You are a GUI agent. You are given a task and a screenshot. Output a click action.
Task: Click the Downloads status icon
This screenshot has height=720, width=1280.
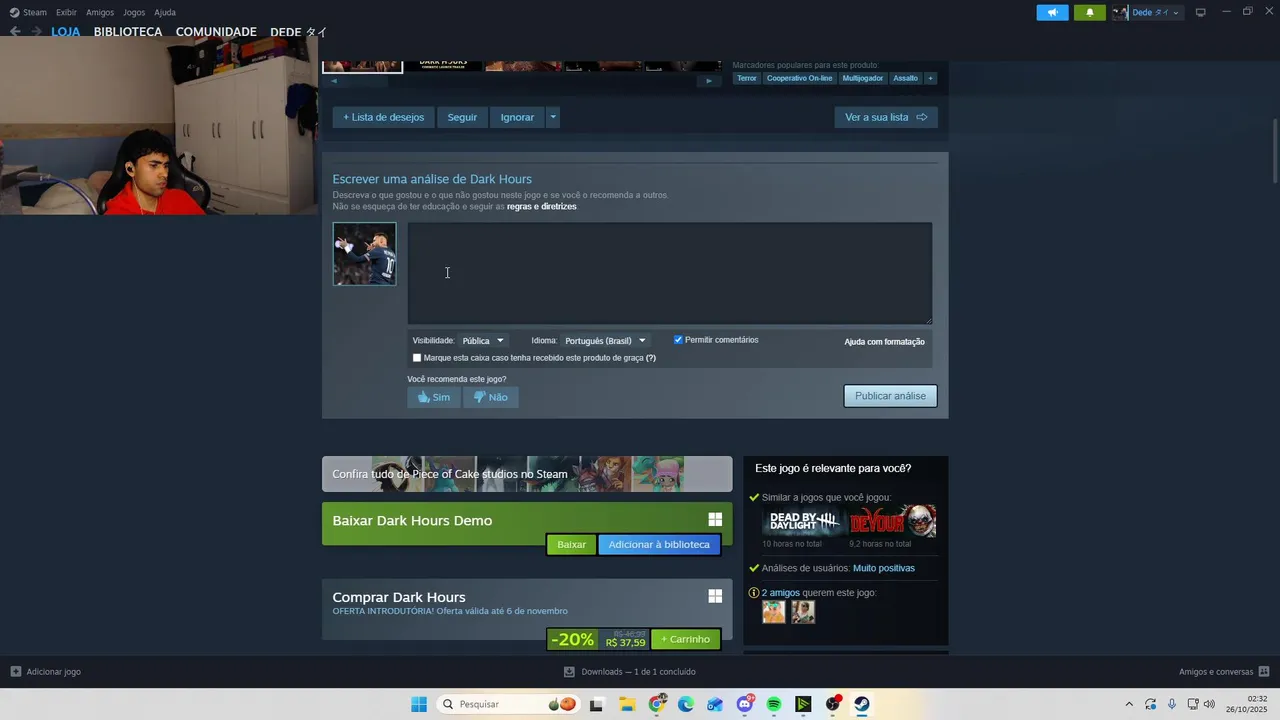(569, 672)
